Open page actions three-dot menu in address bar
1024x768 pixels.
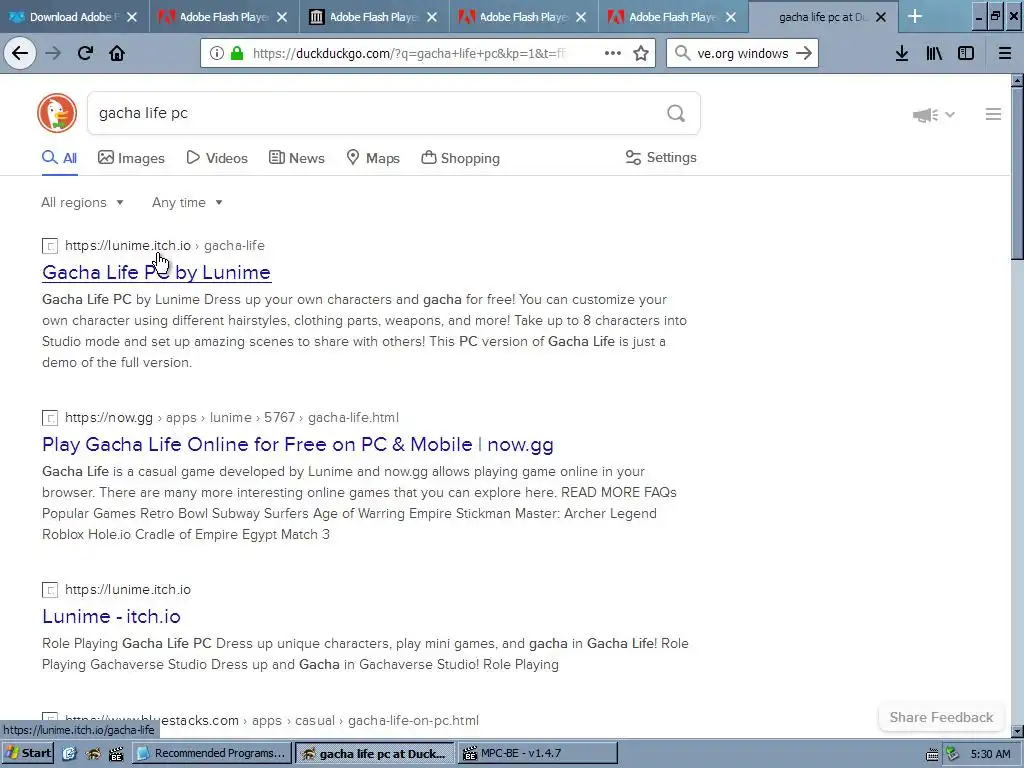pyautogui.click(x=613, y=53)
